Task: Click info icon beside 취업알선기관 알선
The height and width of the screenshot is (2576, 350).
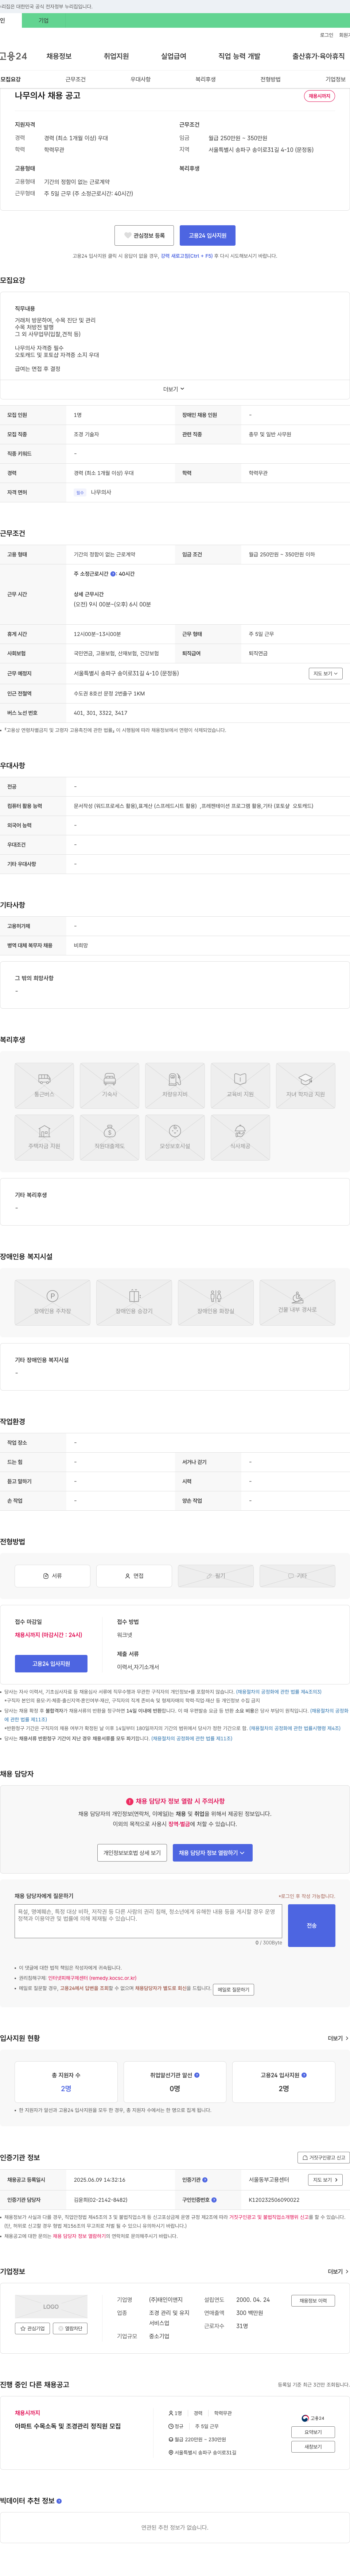Action: (x=197, y=2075)
